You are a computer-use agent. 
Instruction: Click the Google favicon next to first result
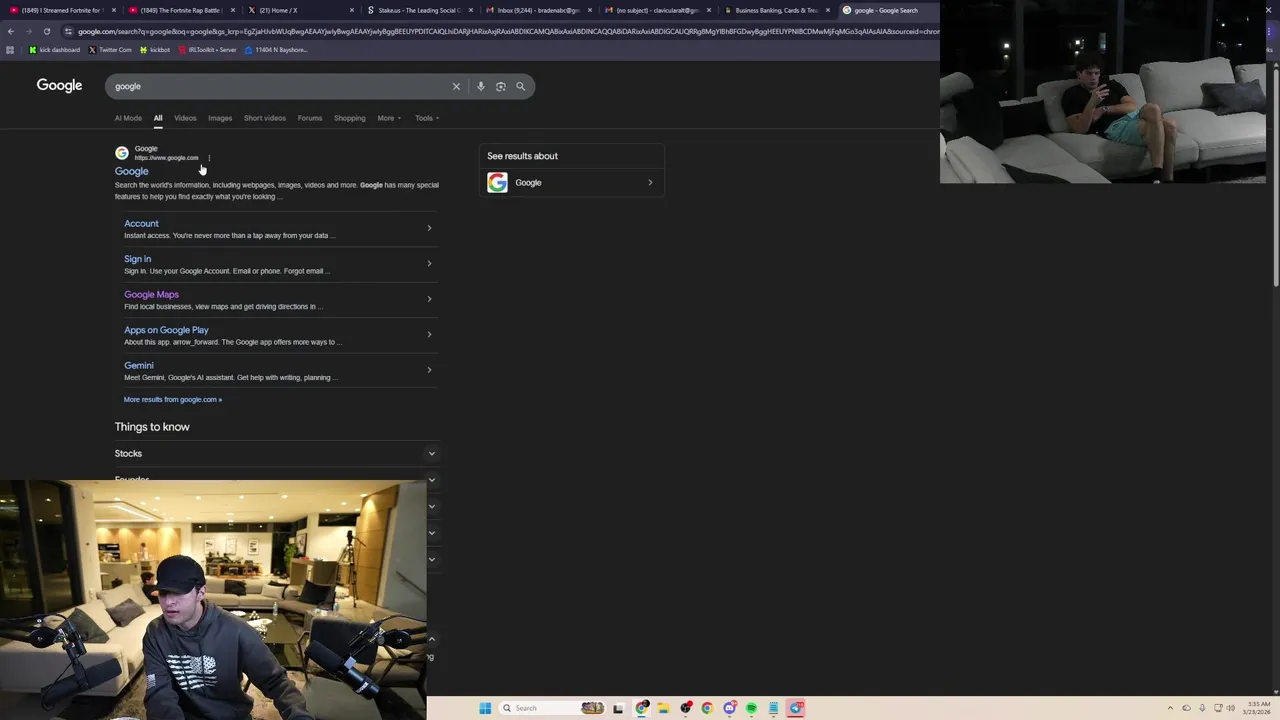pos(122,153)
